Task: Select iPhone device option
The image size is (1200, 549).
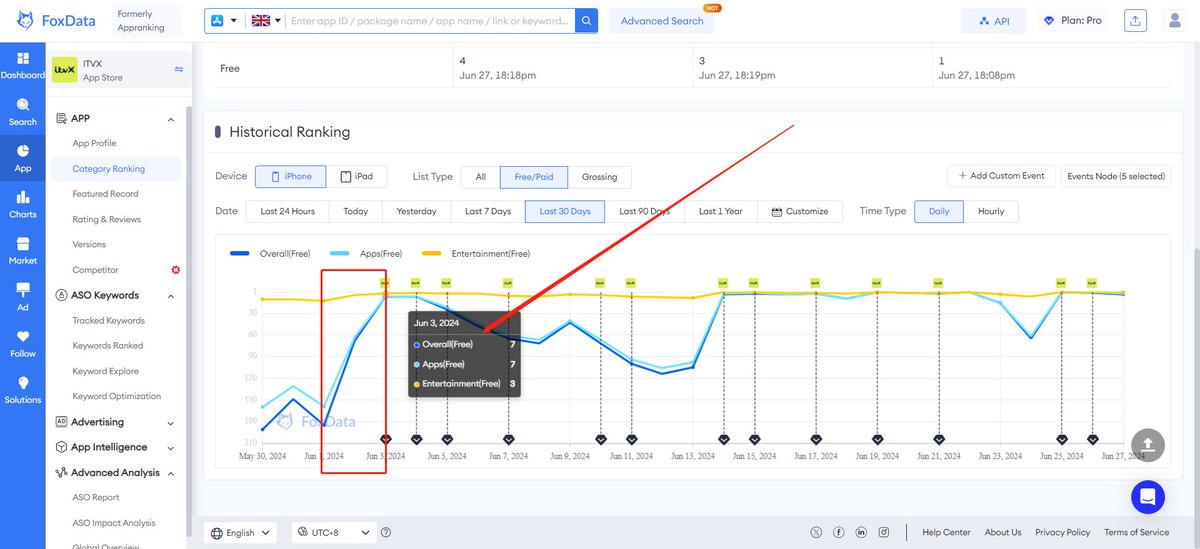Action: coord(290,177)
